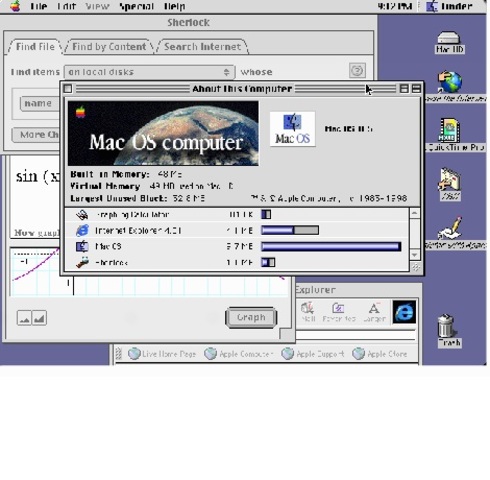Viewport: 490px width, 480px height.
Task: Open the Apple Computer favorite link
Action: point(239,354)
